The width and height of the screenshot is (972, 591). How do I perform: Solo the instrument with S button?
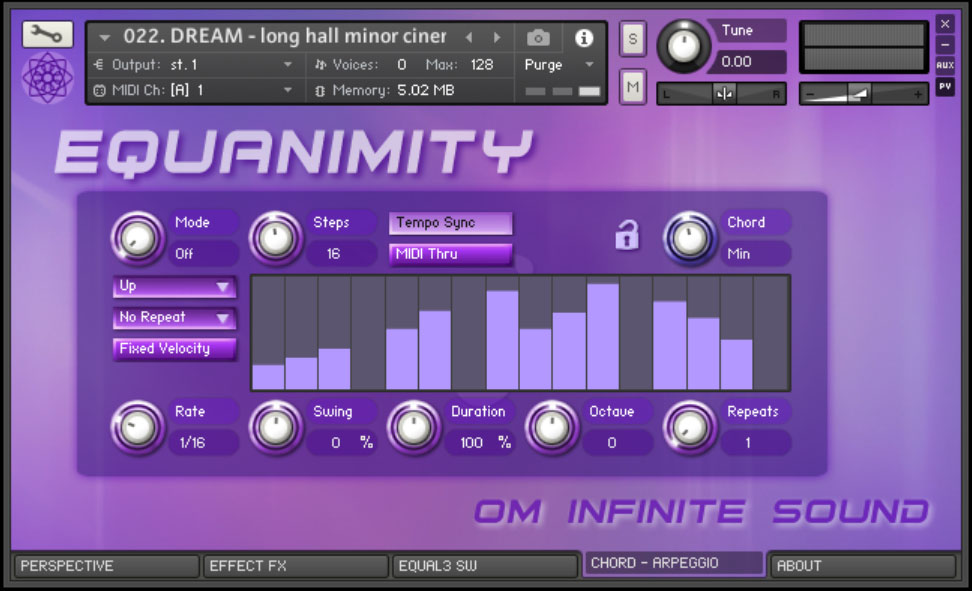point(632,38)
